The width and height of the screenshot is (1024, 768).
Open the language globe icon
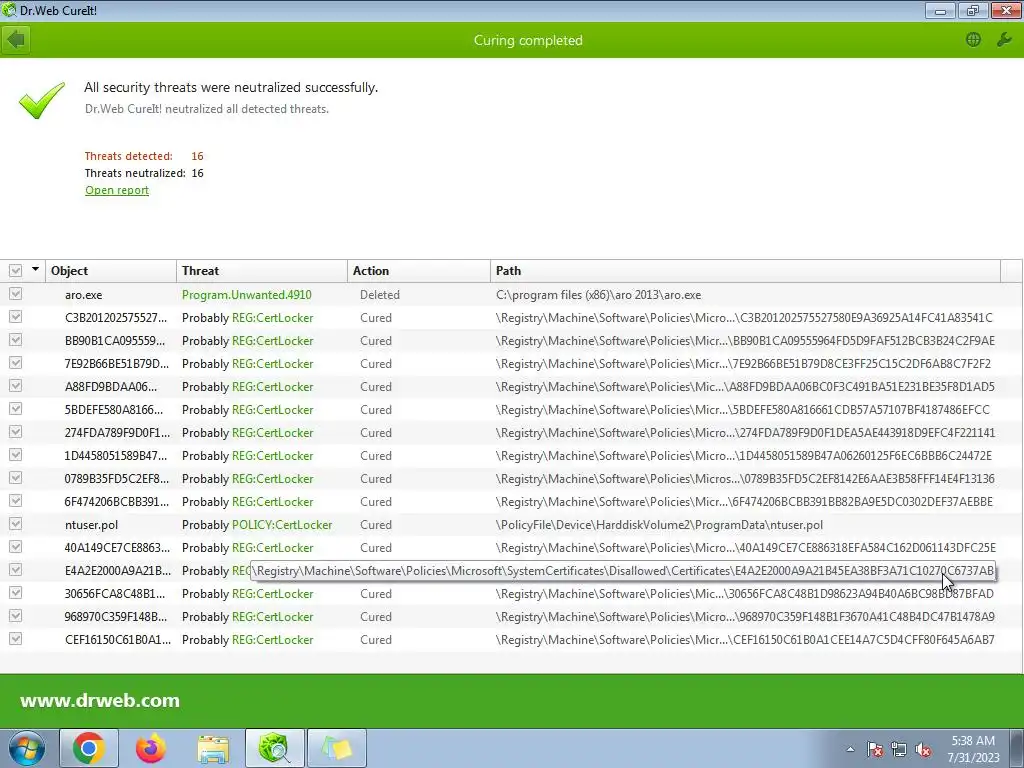[973, 40]
